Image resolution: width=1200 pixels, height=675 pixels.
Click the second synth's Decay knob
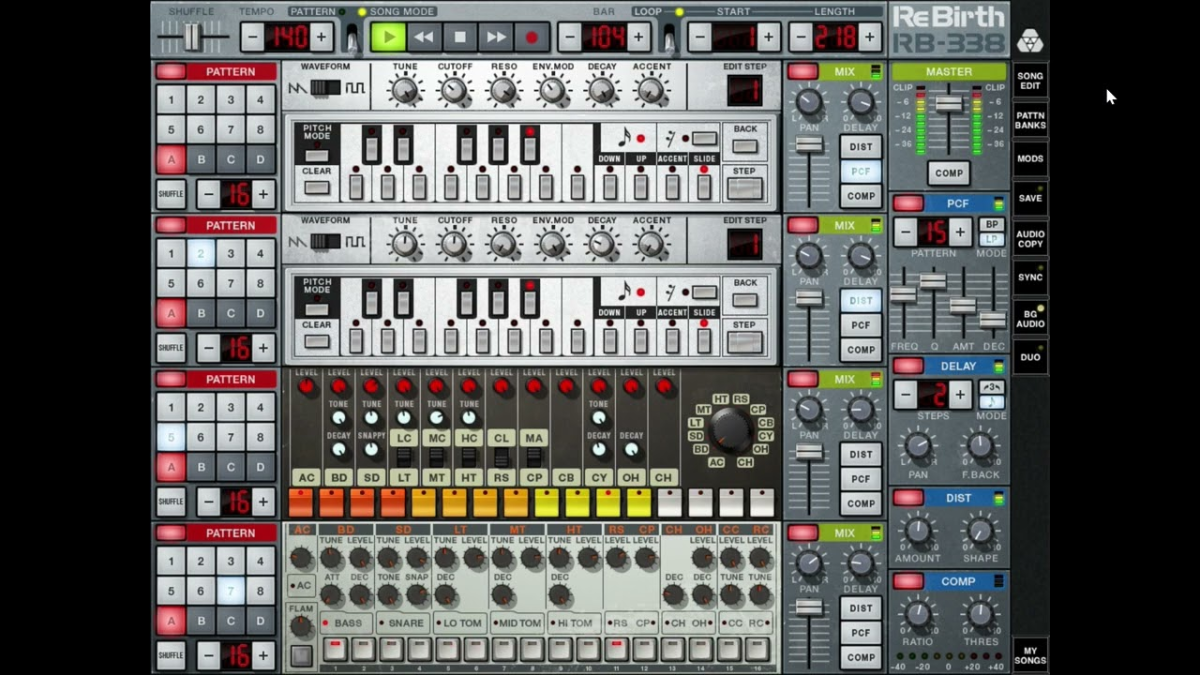point(601,244)
